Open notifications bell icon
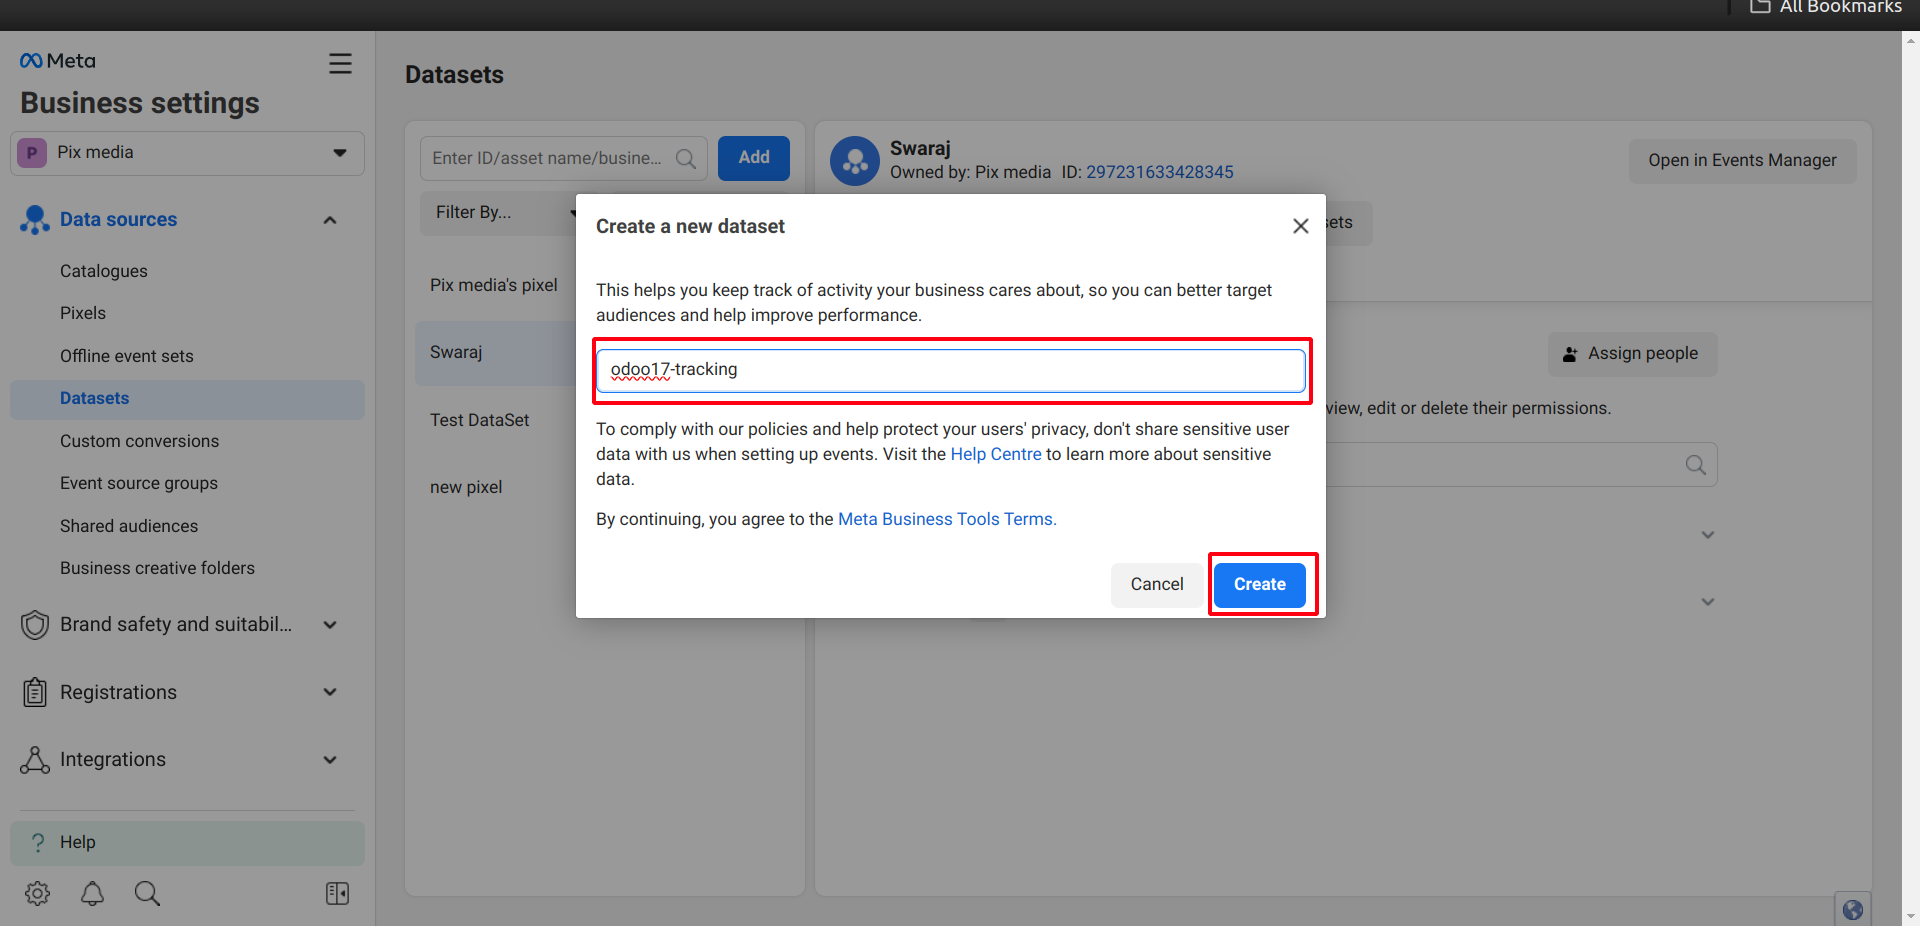 coord(92,893)
